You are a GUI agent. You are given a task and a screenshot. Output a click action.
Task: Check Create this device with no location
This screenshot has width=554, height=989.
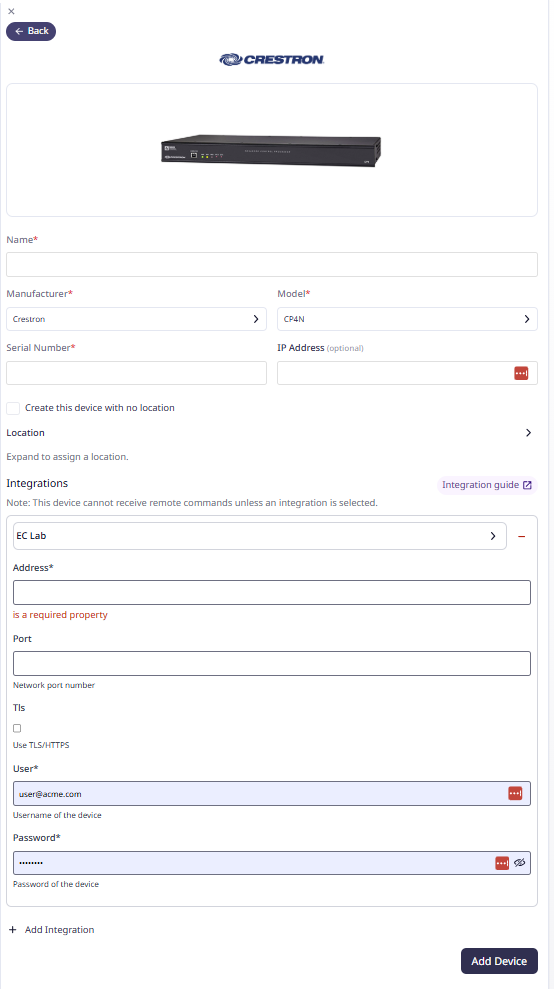13,408
